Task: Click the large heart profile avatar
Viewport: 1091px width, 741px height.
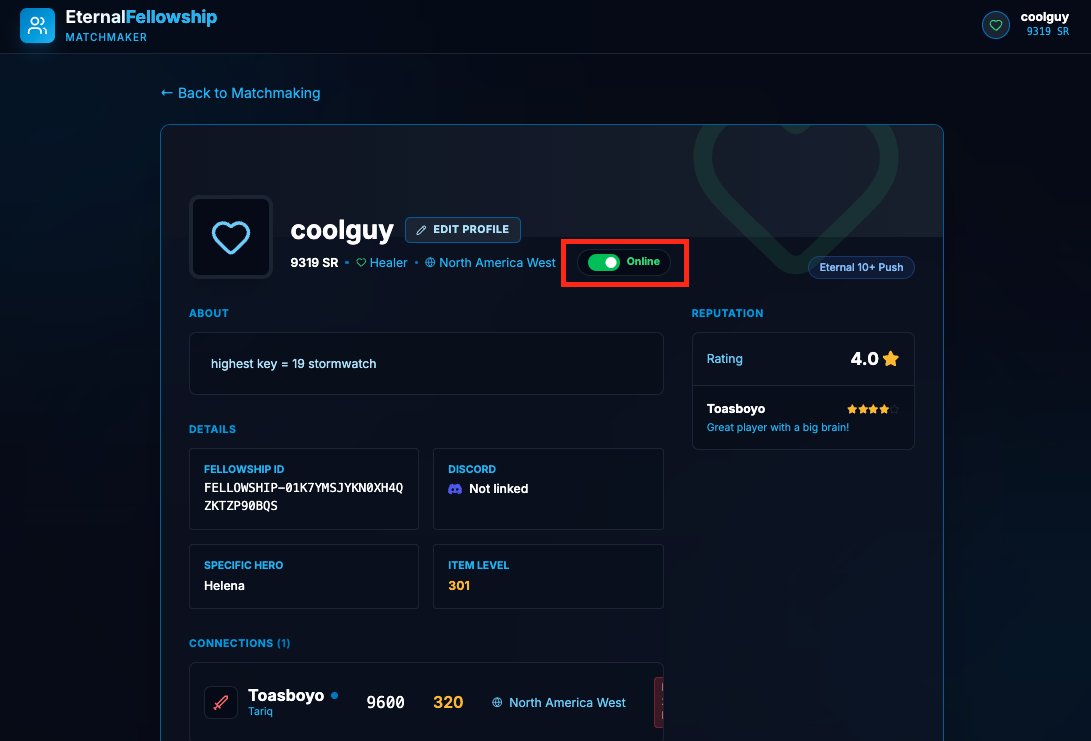Action: 231,237
